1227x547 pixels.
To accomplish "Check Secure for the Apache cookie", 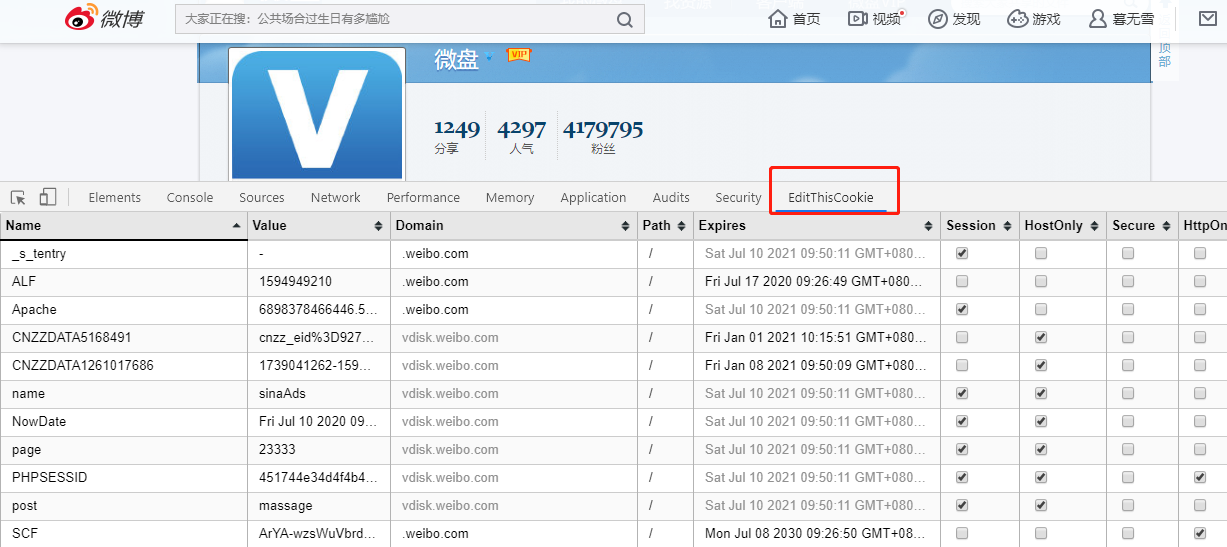I will pos(1128,310).
